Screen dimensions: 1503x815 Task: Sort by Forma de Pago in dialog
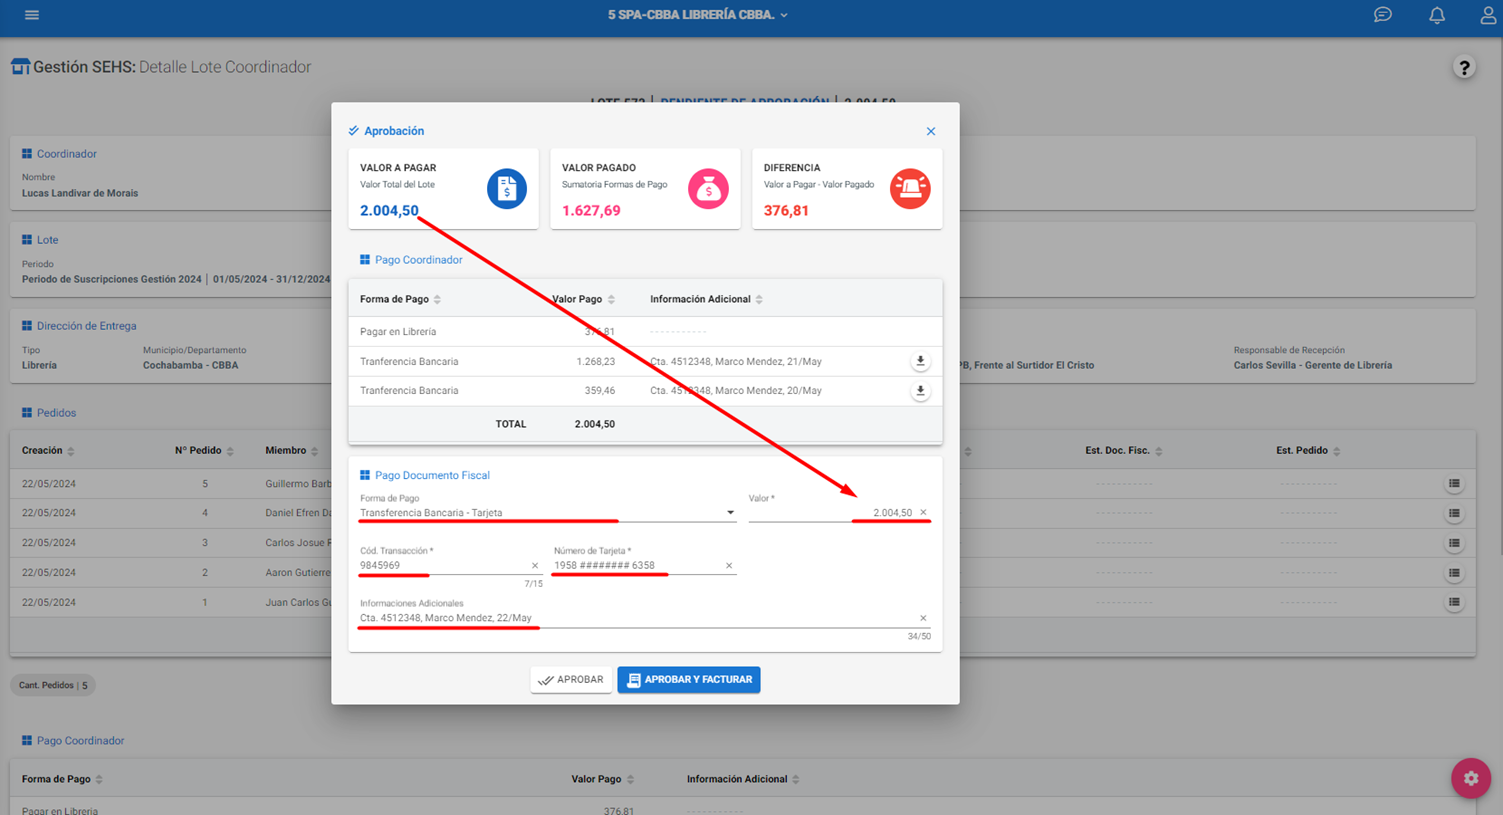400,299
